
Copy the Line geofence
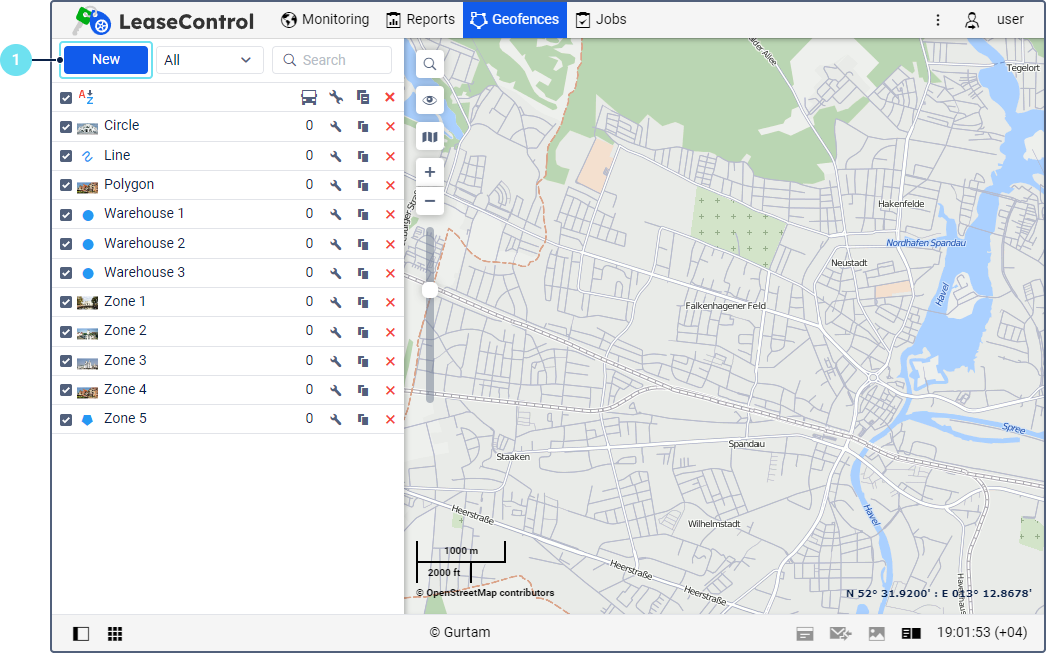click(x=363, y=156)
